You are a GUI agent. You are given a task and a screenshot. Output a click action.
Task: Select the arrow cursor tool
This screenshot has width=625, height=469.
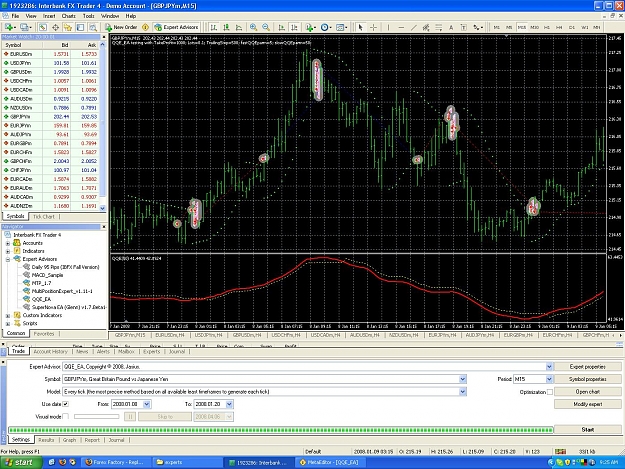coord(361,27)
